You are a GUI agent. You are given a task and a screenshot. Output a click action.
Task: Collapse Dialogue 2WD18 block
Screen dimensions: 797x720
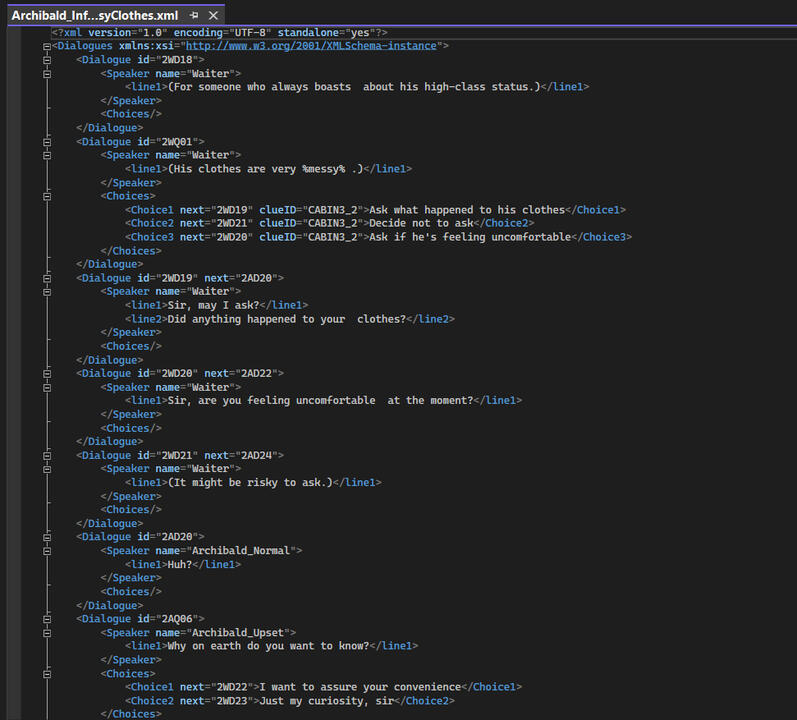(46, 60)
